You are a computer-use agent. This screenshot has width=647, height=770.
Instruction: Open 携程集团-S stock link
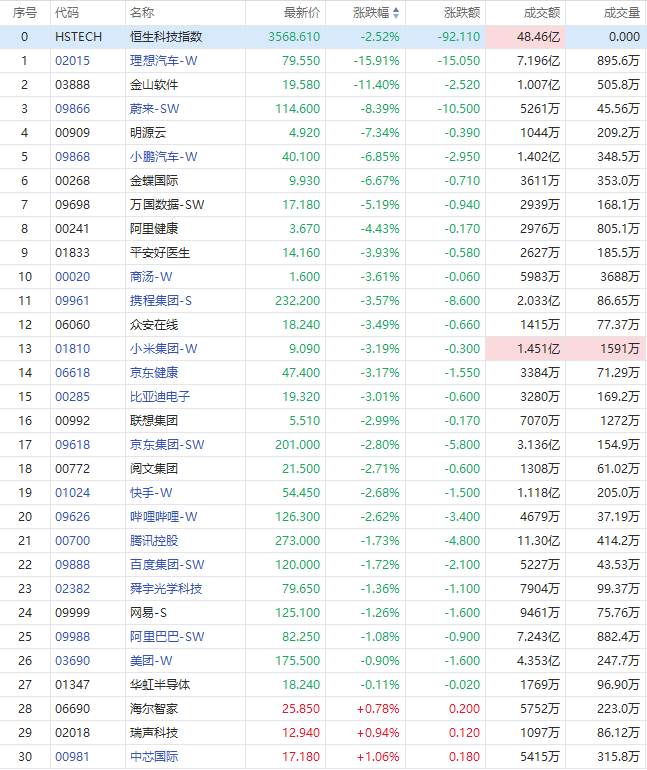pyautogui.click(x=161, y=301)
